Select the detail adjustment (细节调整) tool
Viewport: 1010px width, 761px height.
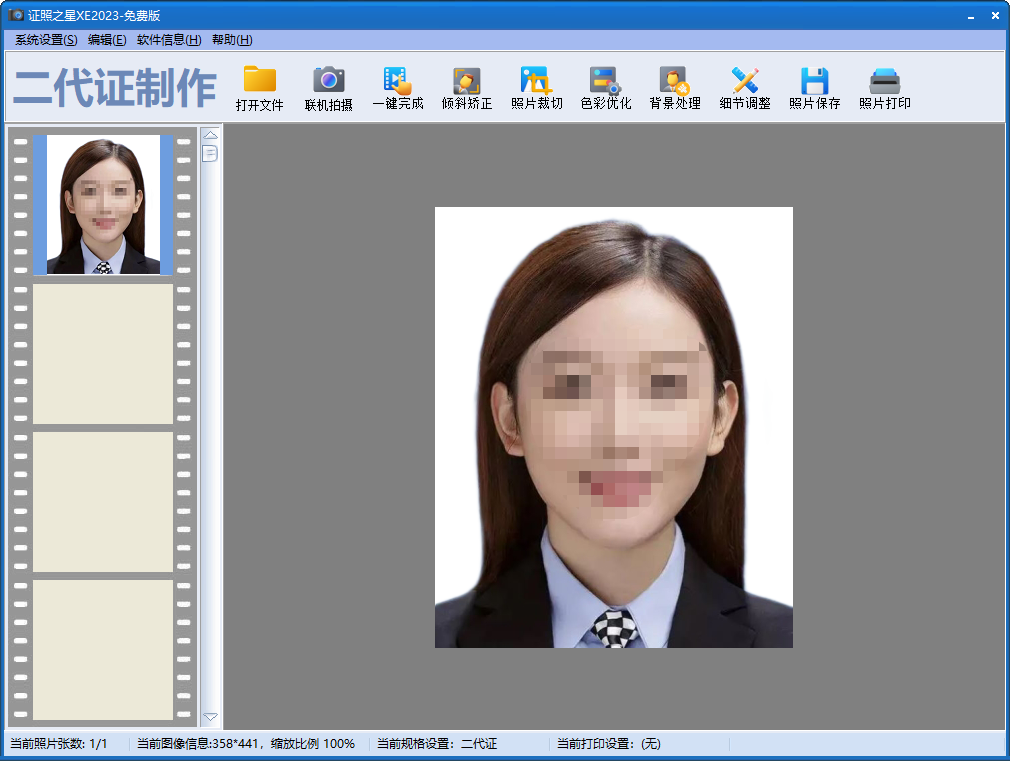pos(744,82)
